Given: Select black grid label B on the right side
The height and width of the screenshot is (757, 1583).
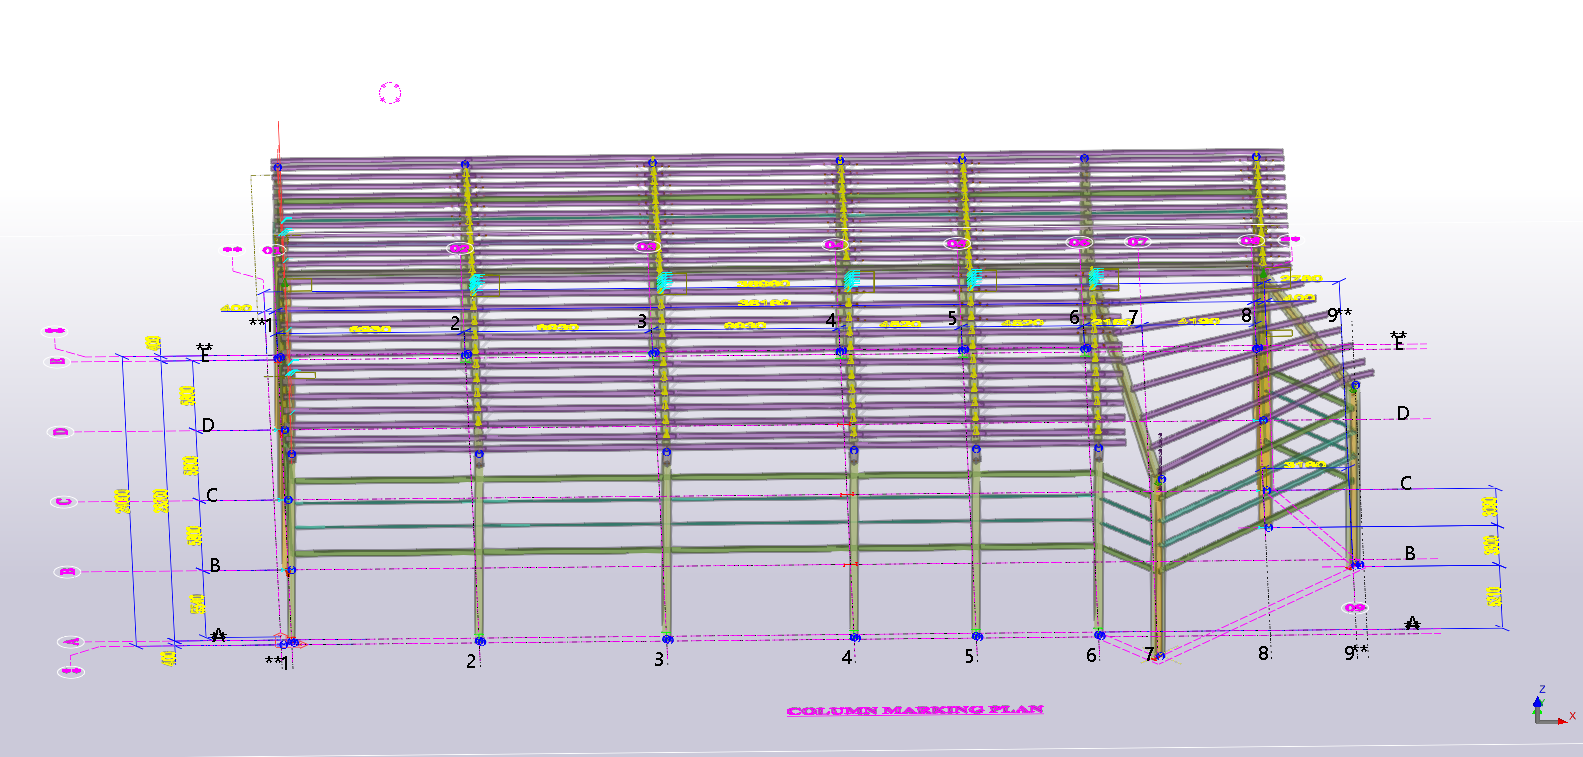Looking at the screenshot, I should tap(1410, 553).
